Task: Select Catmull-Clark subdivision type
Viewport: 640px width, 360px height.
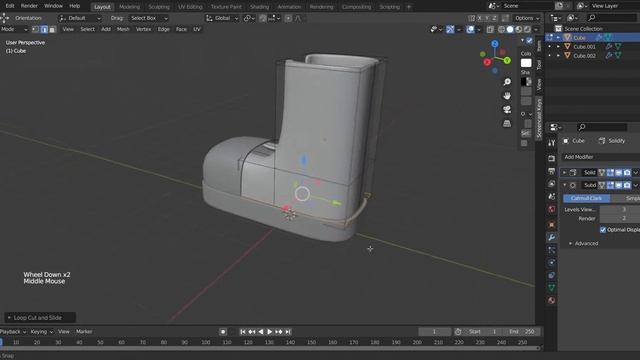Action: (x=587, y=198)
